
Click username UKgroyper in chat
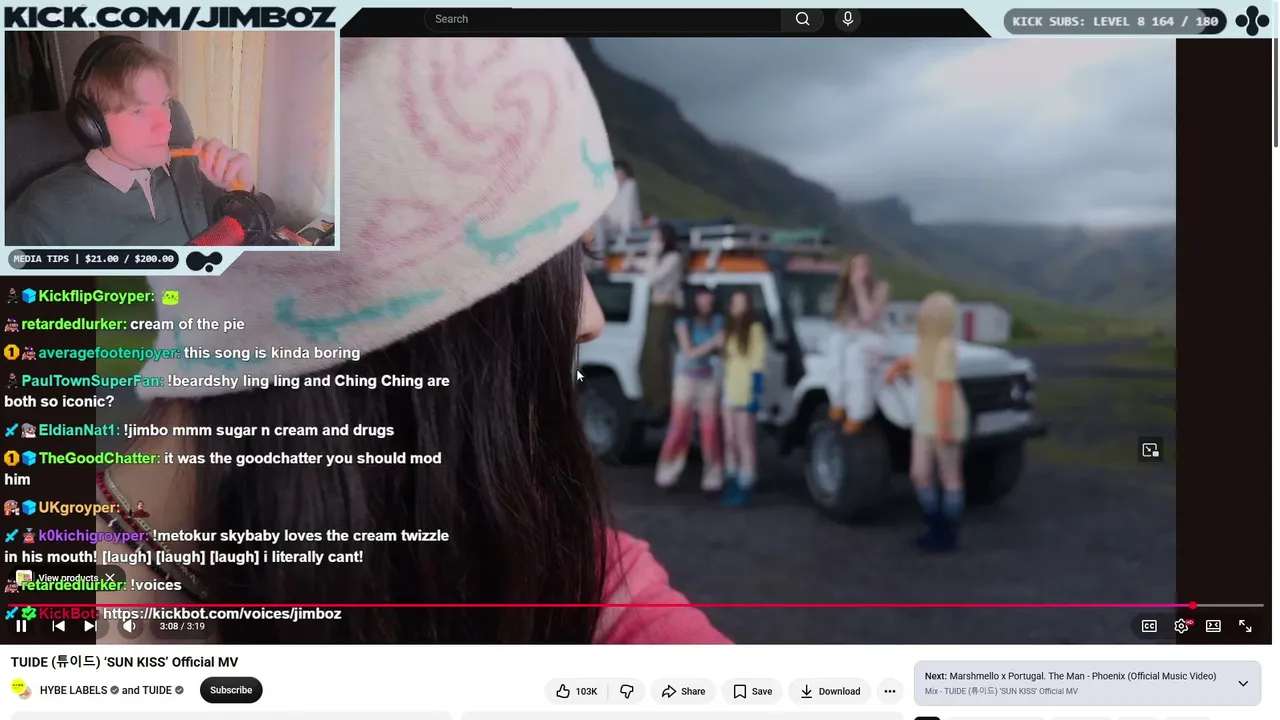[79, 508]
